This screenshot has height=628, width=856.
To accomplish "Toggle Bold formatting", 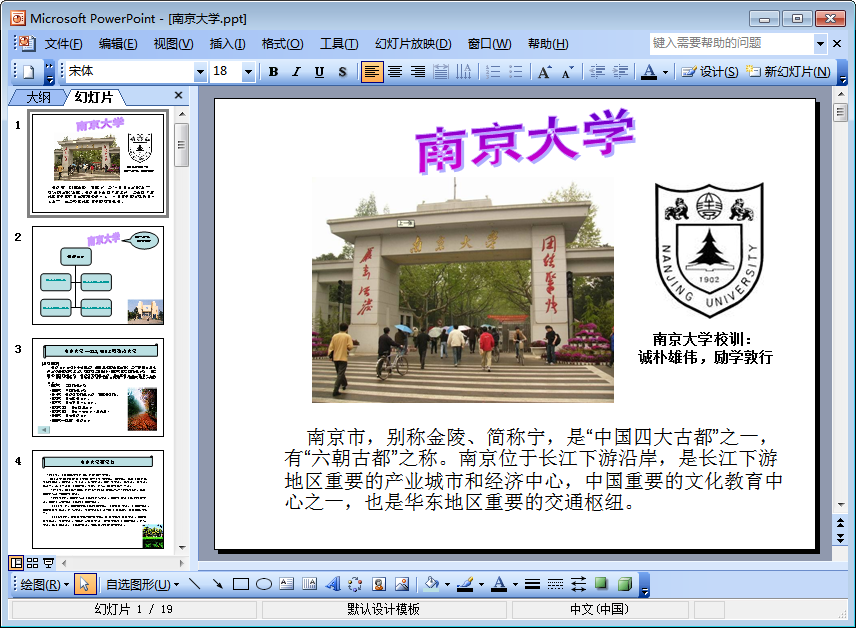I will pos(274,72).
